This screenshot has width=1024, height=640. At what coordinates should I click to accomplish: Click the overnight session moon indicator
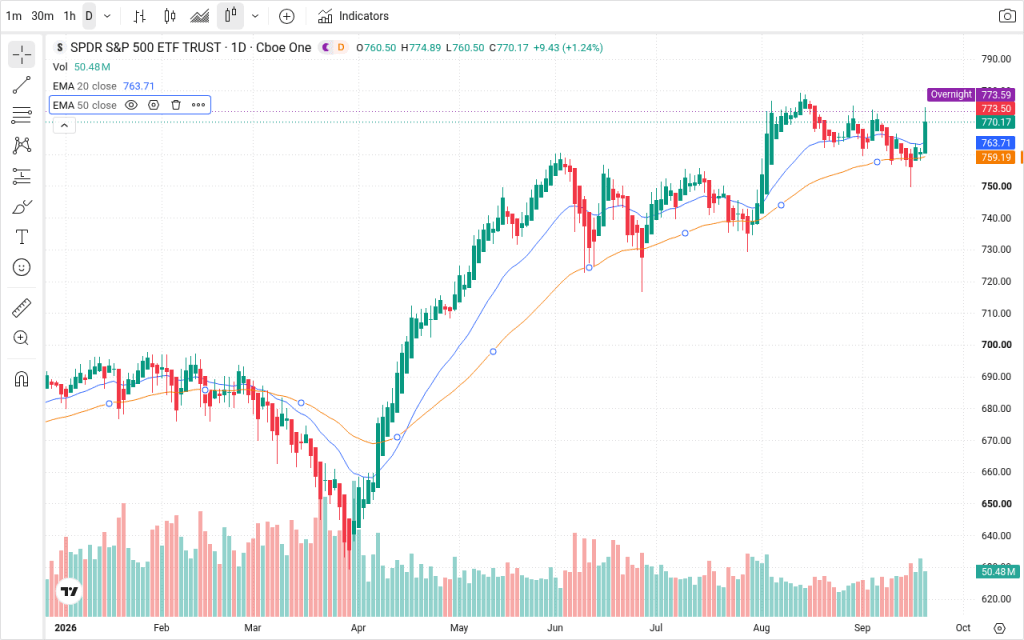[325, 48]
